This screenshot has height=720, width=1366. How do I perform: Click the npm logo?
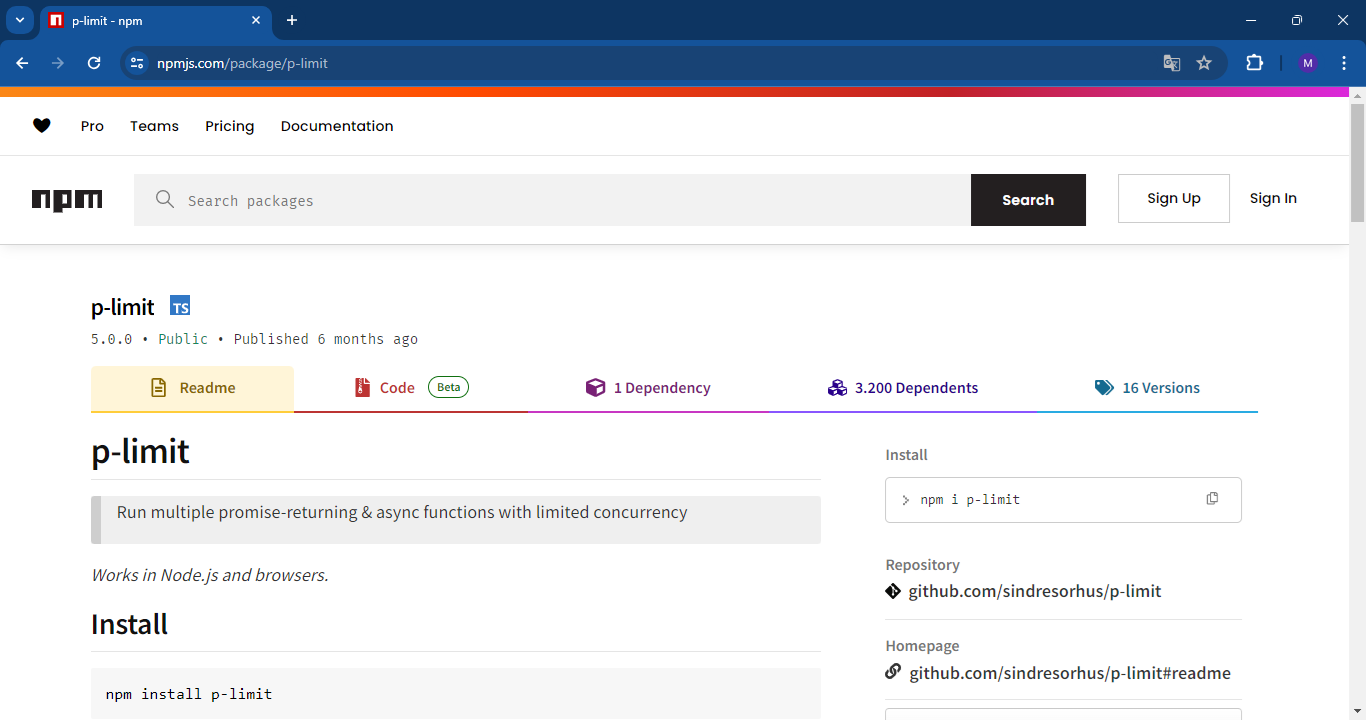67,199
